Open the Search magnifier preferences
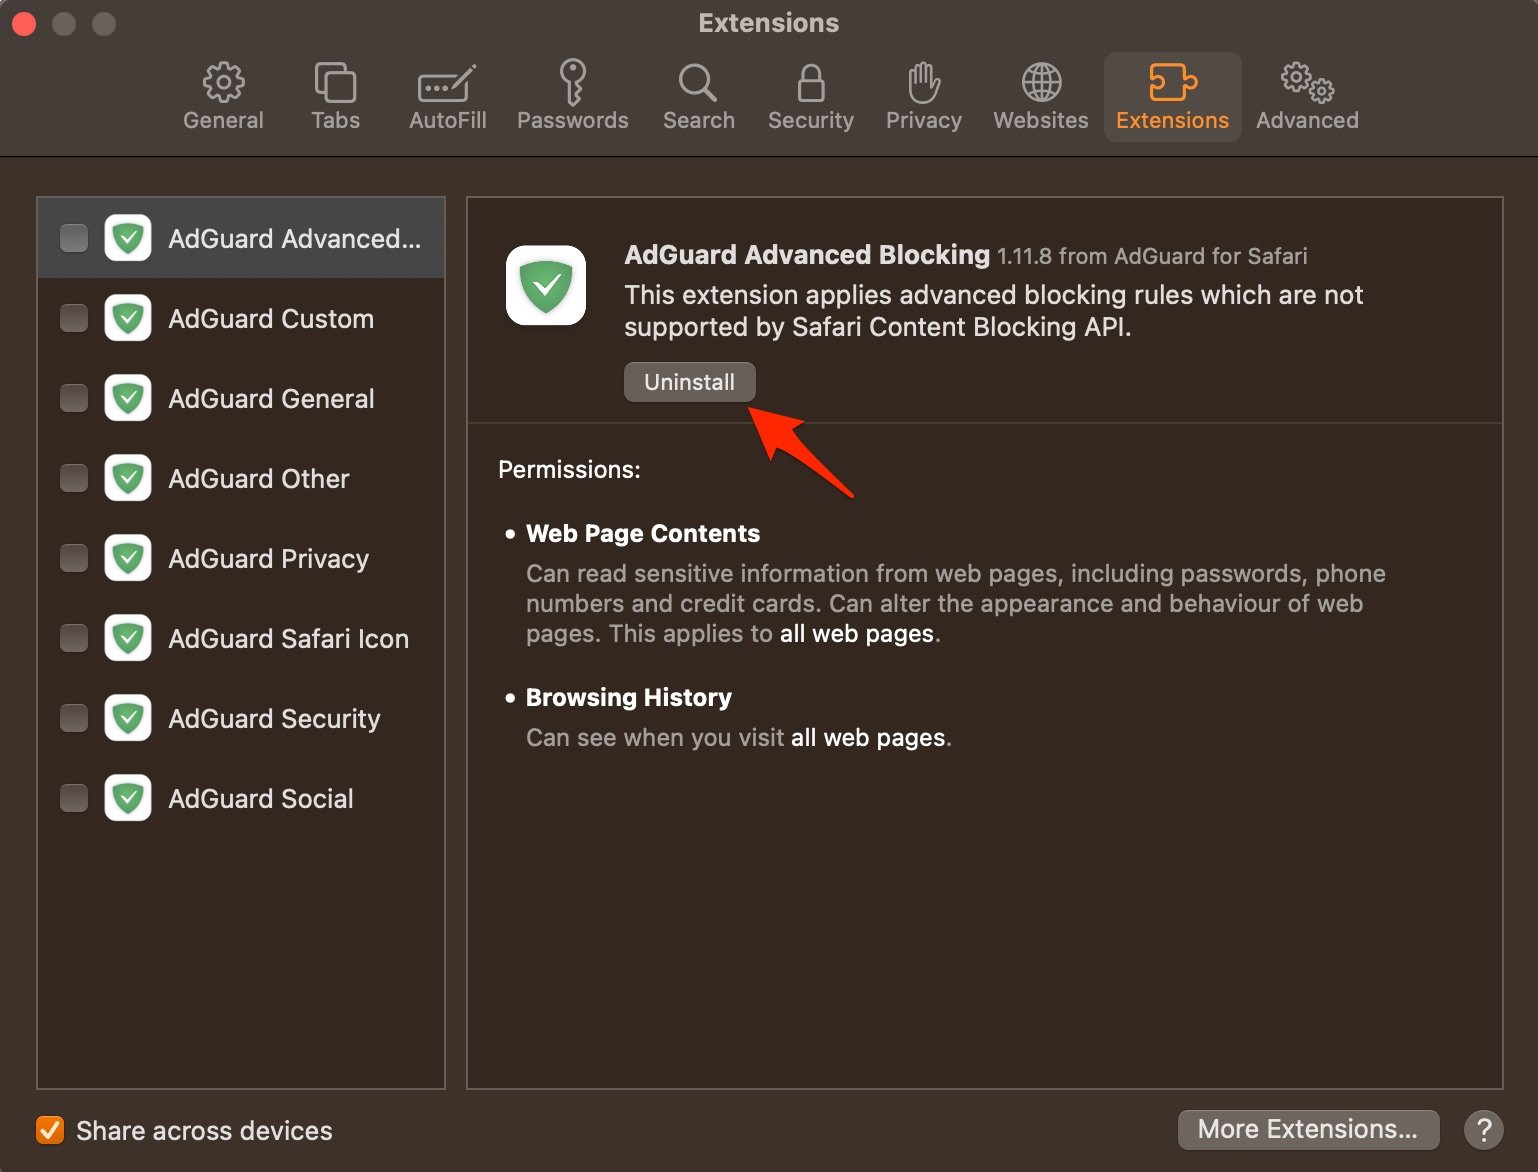The image size is (1538, 1172). [697, 95]
